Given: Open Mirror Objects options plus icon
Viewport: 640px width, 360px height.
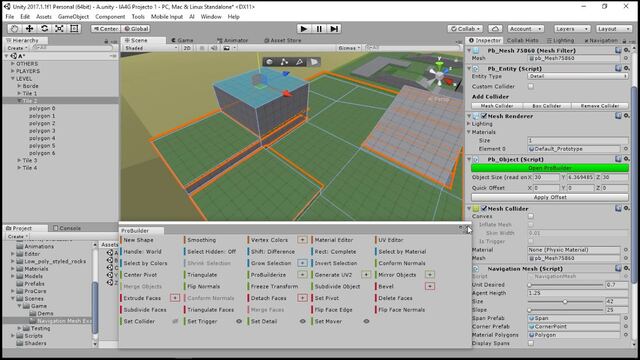Looking at the screenshot, I should coord(430,275).
